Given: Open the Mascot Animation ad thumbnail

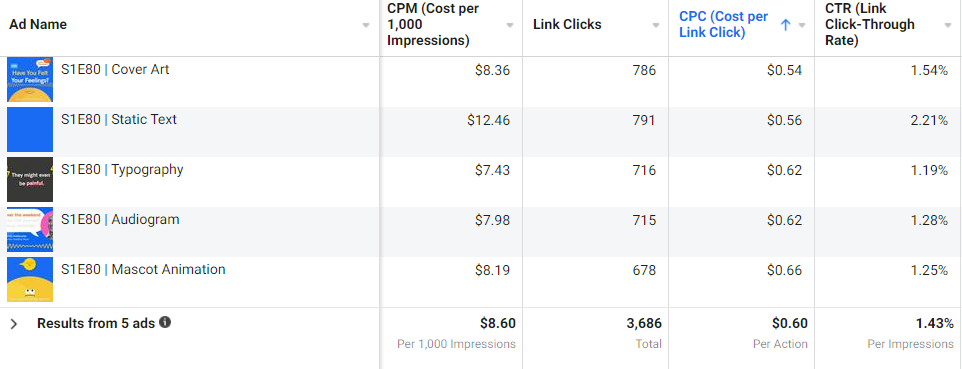Looking at the screenshot, I should coord(30,279).
